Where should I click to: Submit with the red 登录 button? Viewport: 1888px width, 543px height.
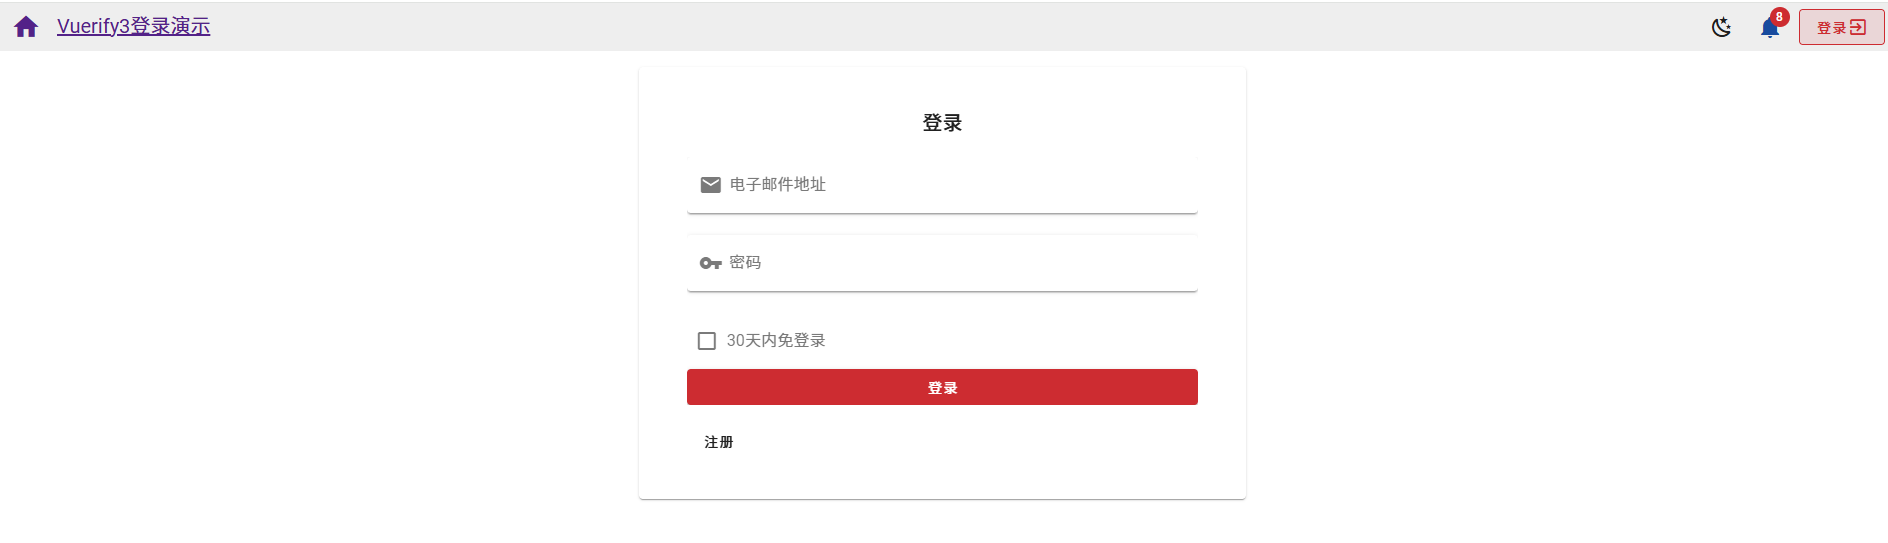[x=942, y=387]
